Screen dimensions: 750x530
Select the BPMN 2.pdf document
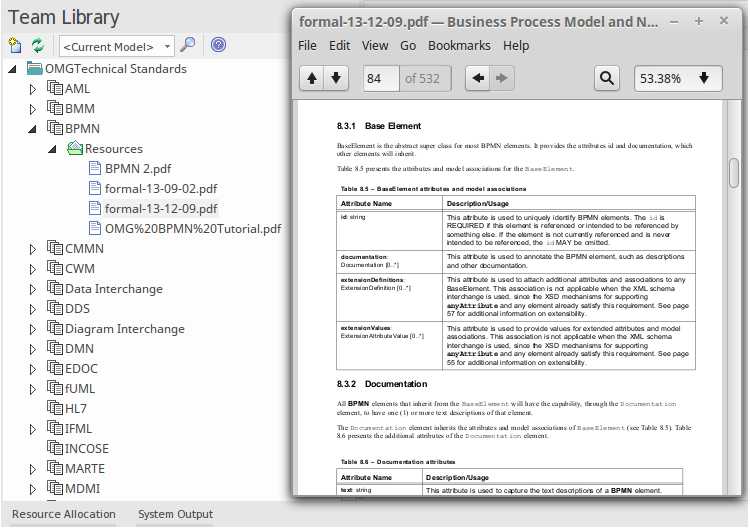137,169
